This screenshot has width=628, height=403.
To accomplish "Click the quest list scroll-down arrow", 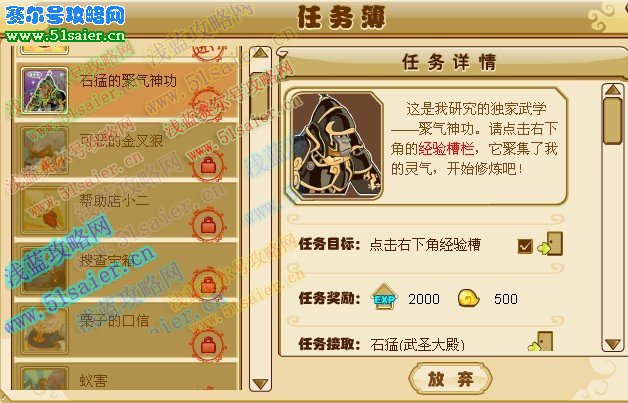I will 260,384.
